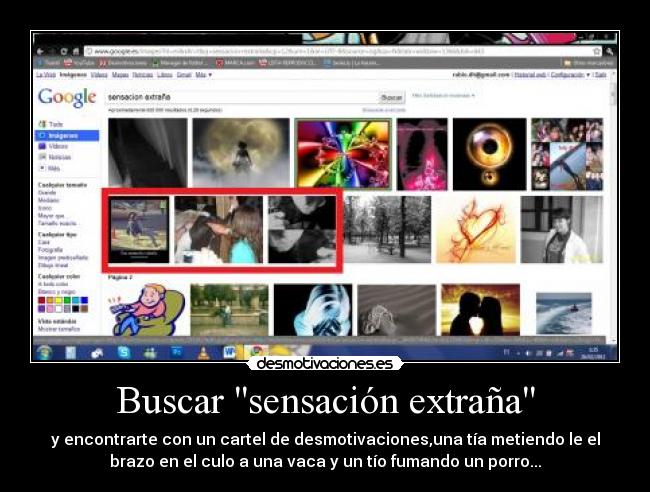Screen dimensions: 650x492
Task: Open Configuración dropdown at top right
Action: coord(570,75)
